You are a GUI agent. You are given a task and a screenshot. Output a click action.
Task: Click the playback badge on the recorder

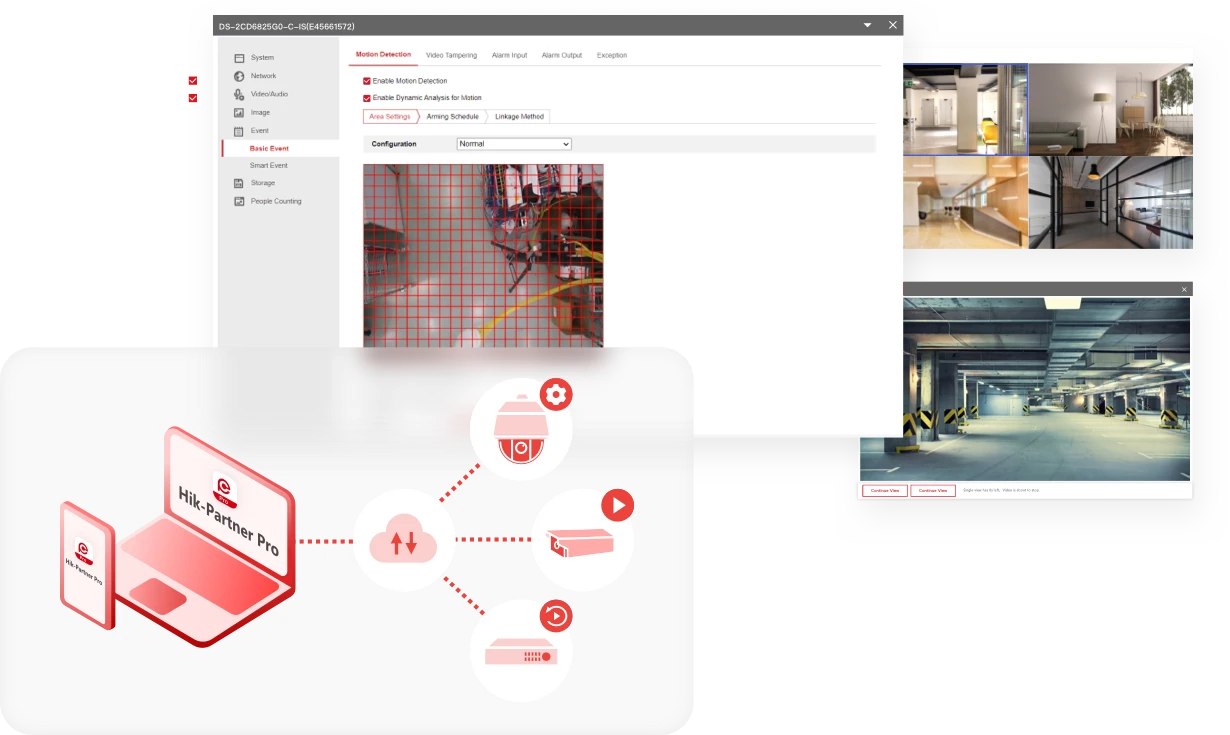(555, 615)
